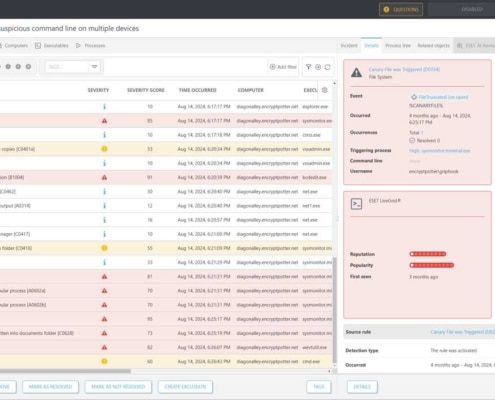
Task: Open the Related objects tab
Action: (x=434, y=46)
